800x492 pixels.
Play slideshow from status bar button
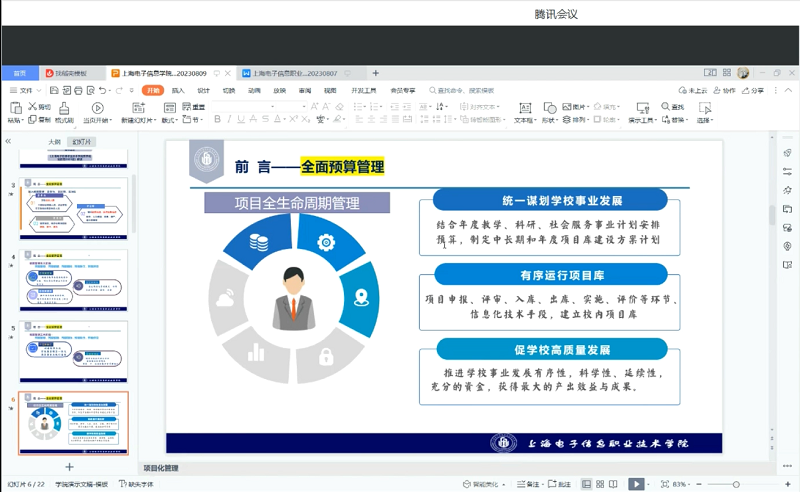click(636, 484)
